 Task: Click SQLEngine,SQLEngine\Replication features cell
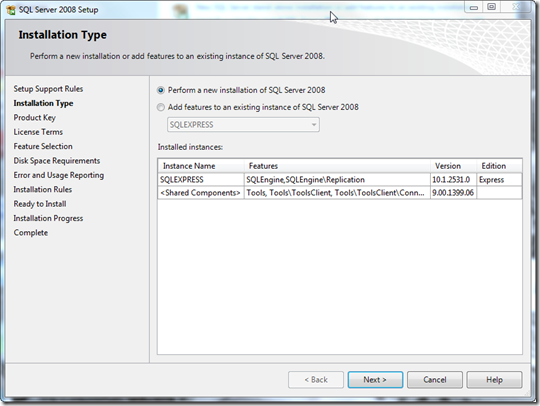(x=337, y=180)
